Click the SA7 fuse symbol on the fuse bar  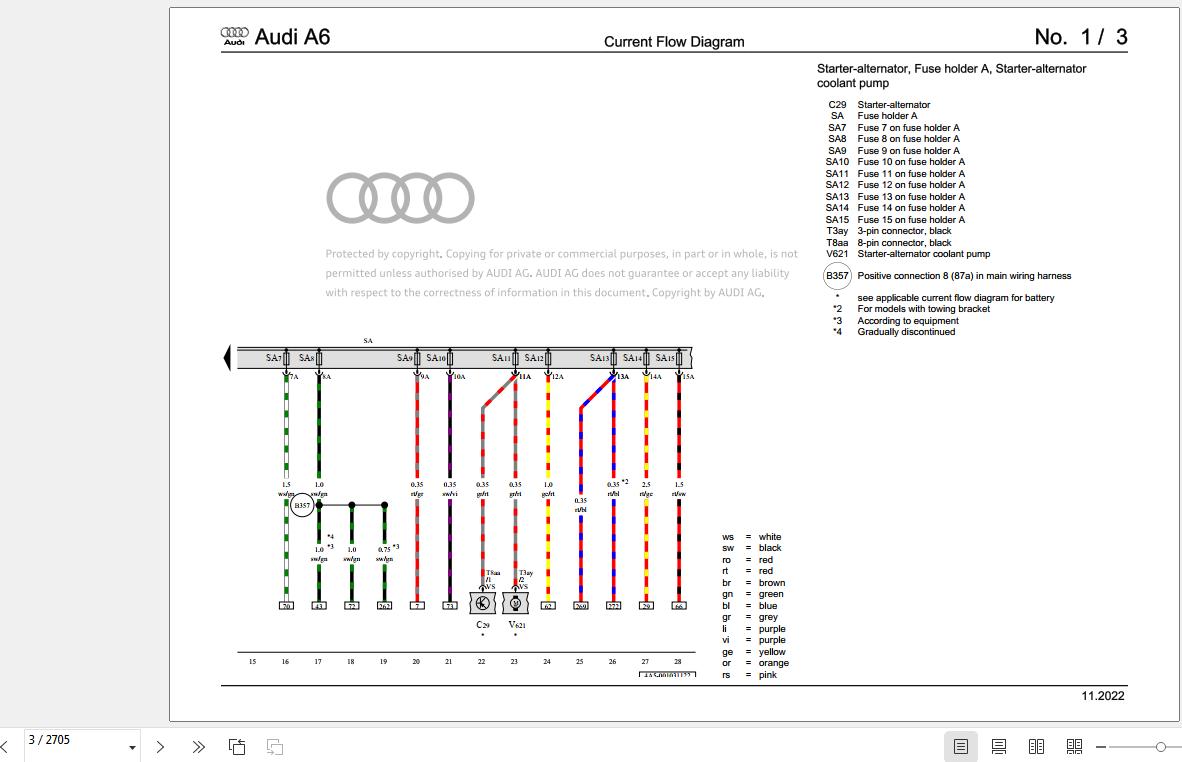pos(286,359)
